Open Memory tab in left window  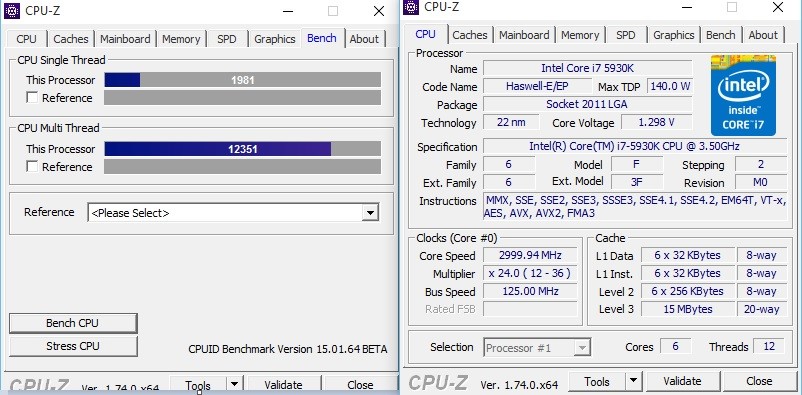(x=181, y=39)
